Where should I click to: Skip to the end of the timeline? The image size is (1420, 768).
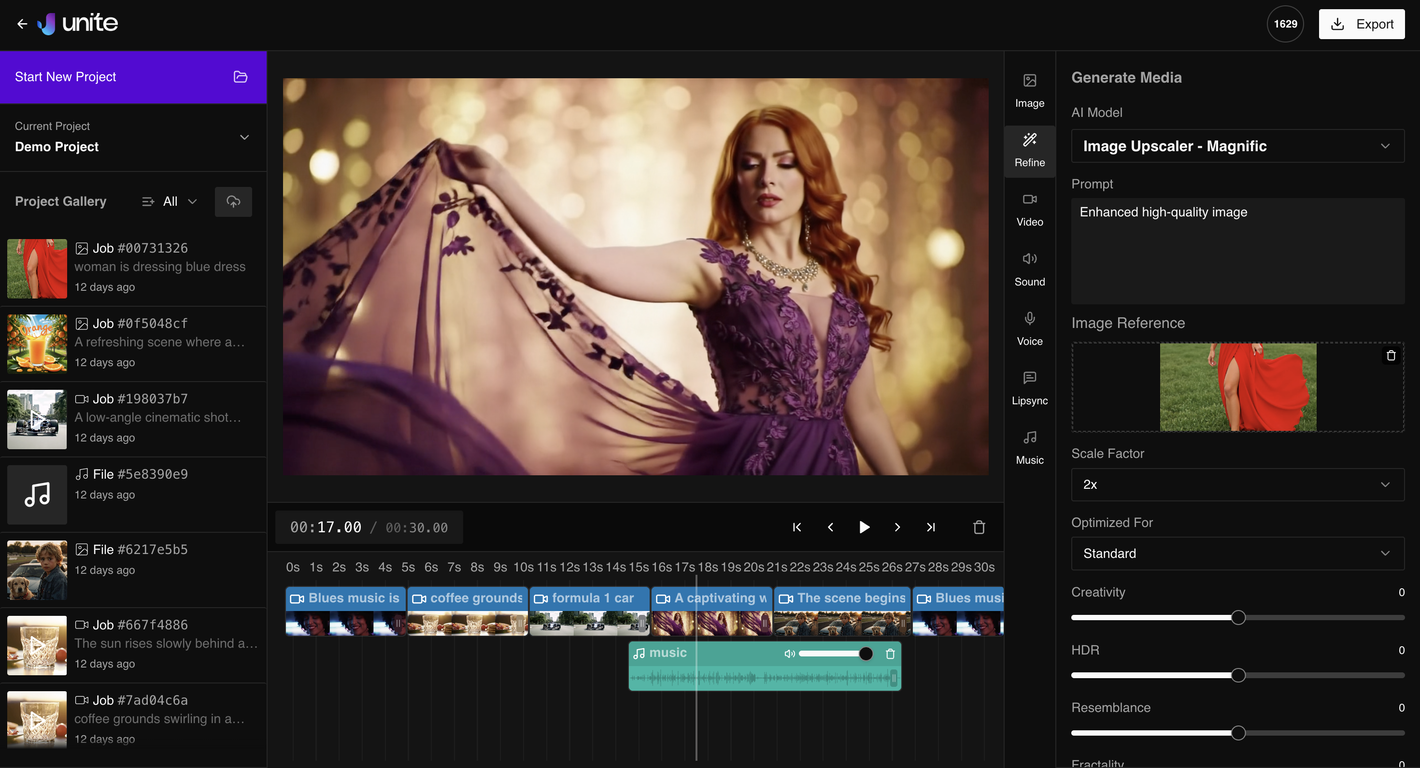pos(930,527)
